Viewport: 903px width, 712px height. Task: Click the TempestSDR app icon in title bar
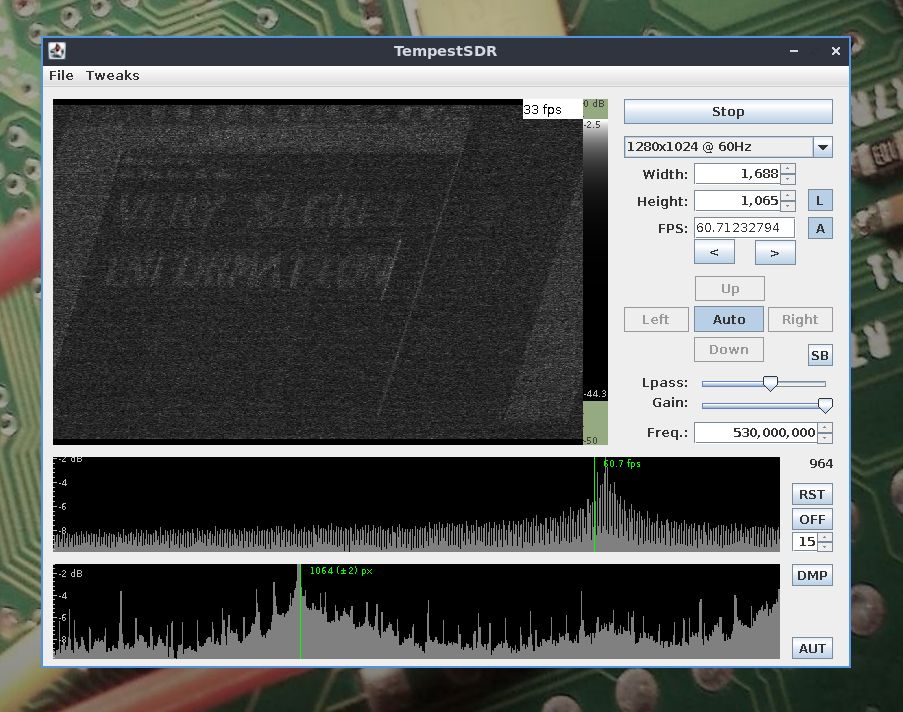click(x=58, y=51)
